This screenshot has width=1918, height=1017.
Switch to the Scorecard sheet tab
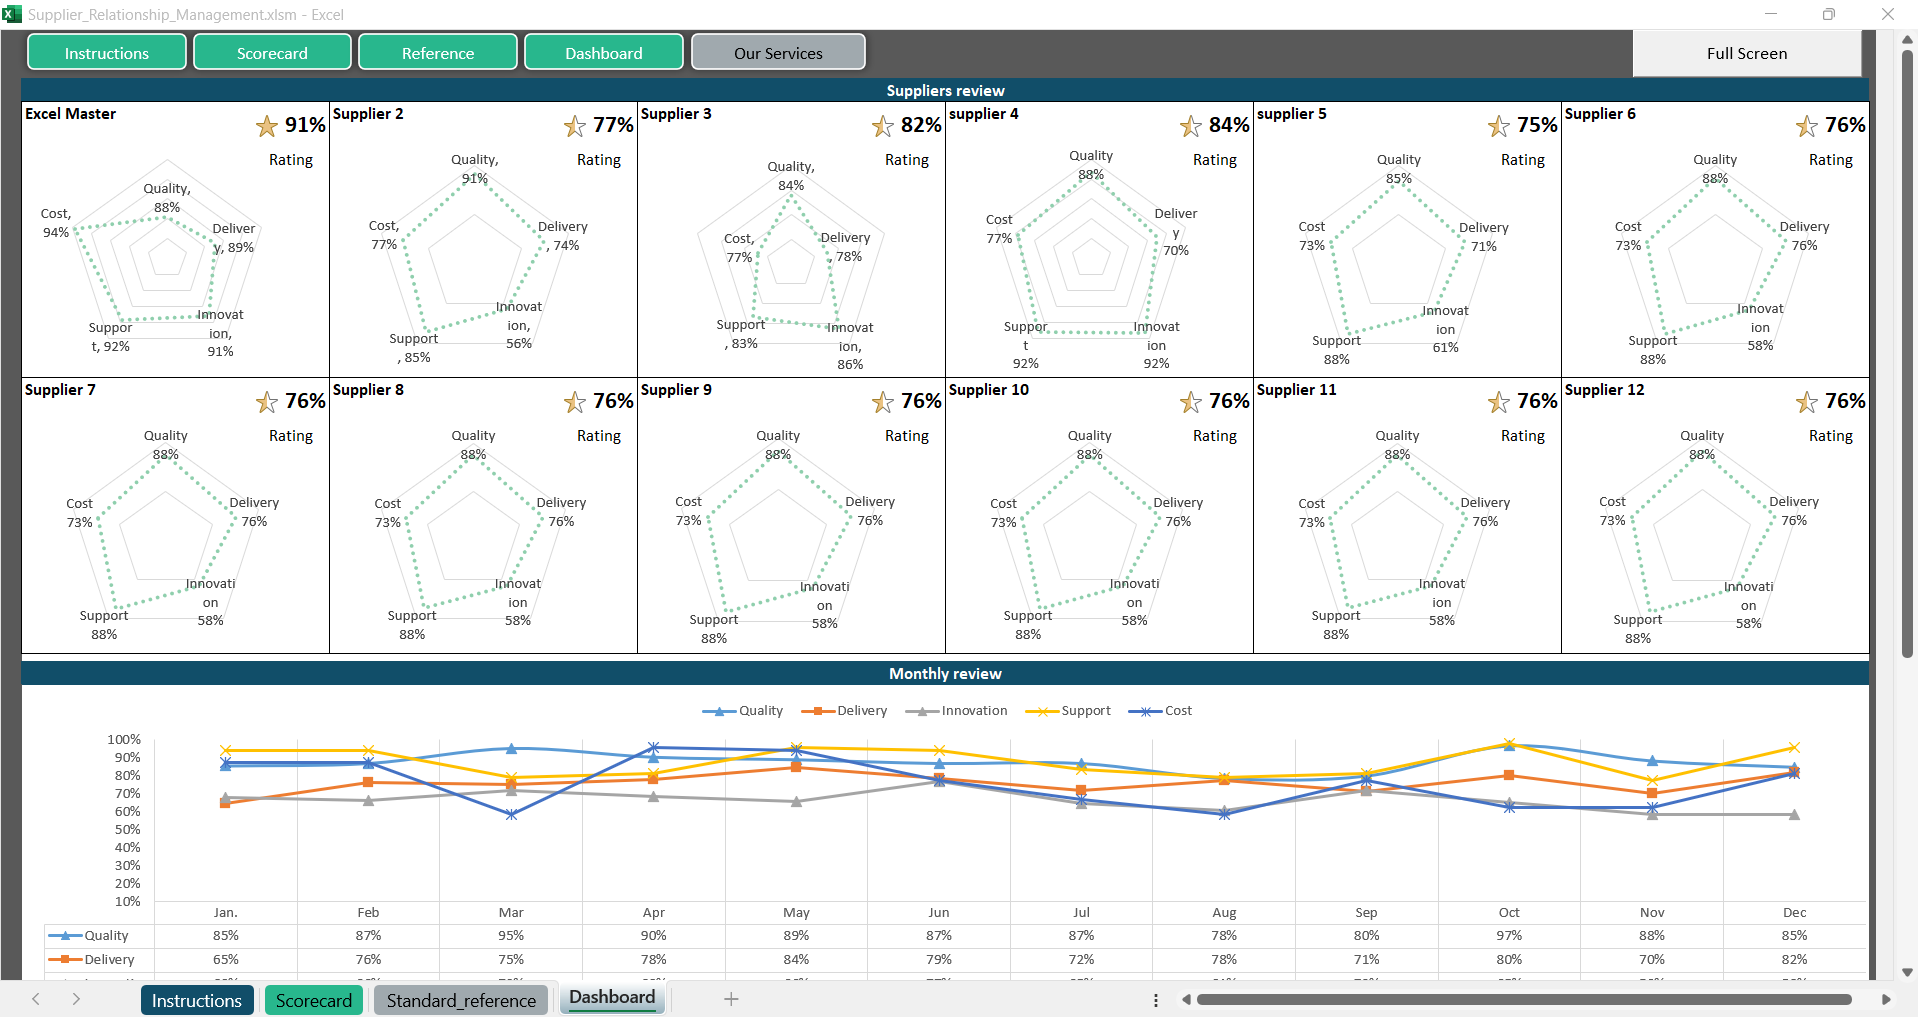click(x=314, y=1000)
